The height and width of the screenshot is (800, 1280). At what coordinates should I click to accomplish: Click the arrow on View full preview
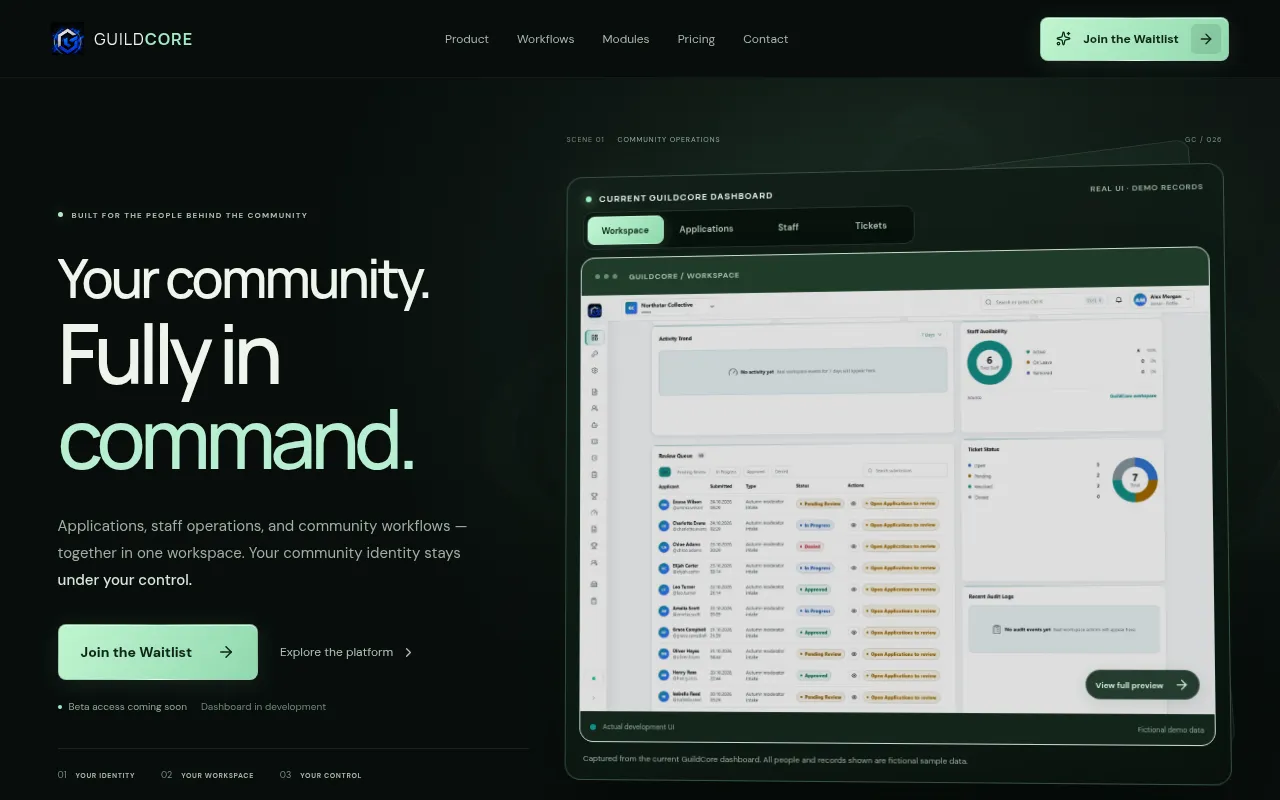(1182, 685)
